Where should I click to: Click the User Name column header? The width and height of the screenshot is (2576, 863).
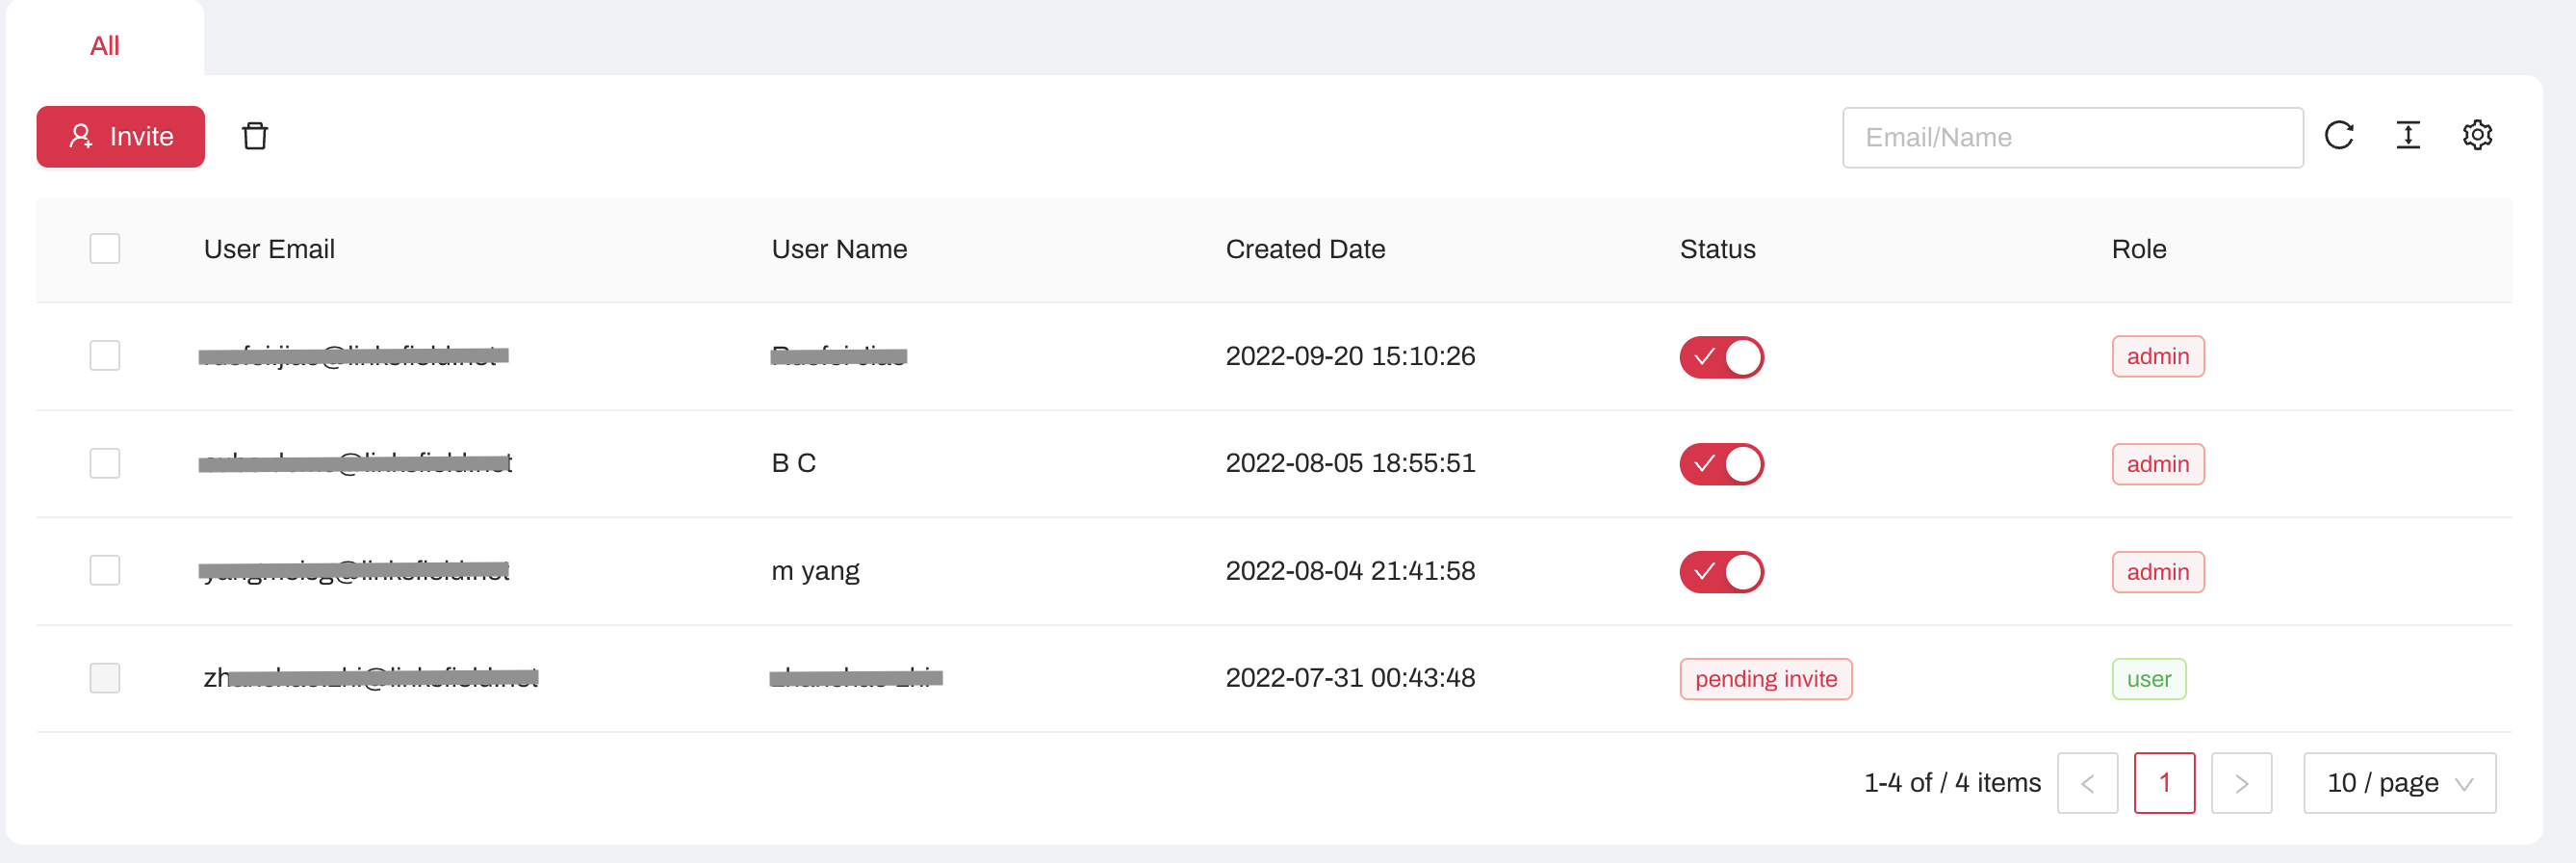839,249
